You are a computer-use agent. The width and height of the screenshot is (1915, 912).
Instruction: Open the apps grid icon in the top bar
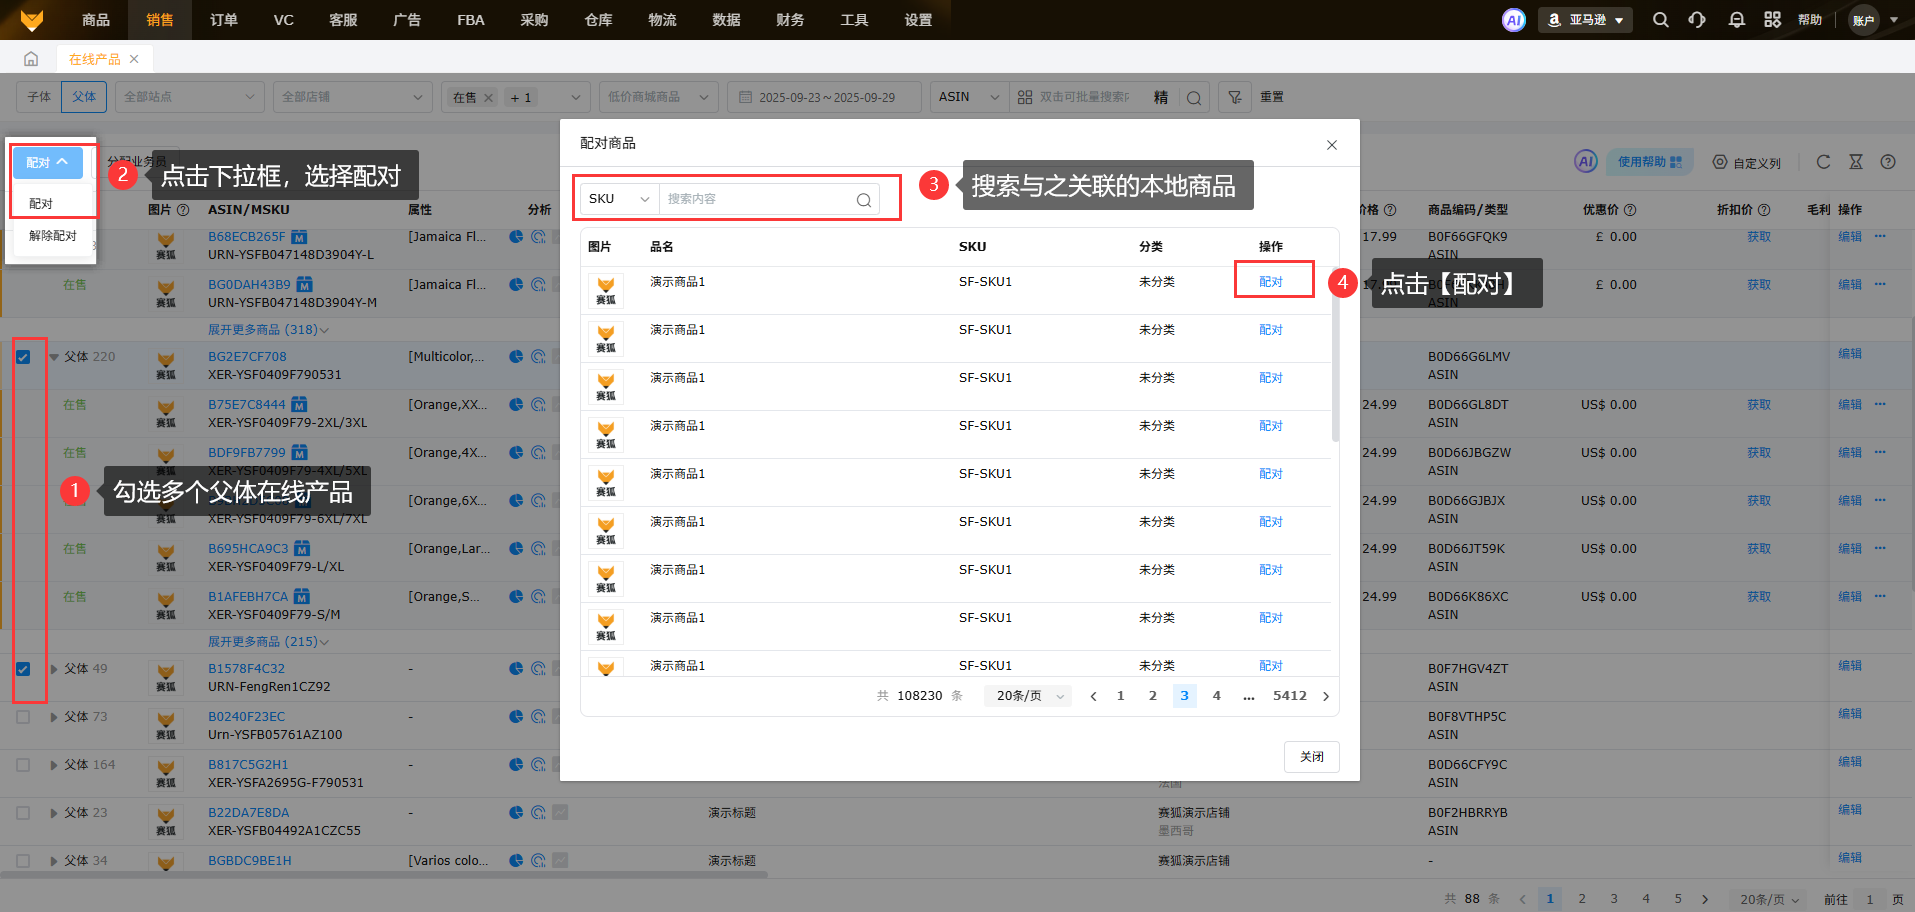[x=1773, y=20]
